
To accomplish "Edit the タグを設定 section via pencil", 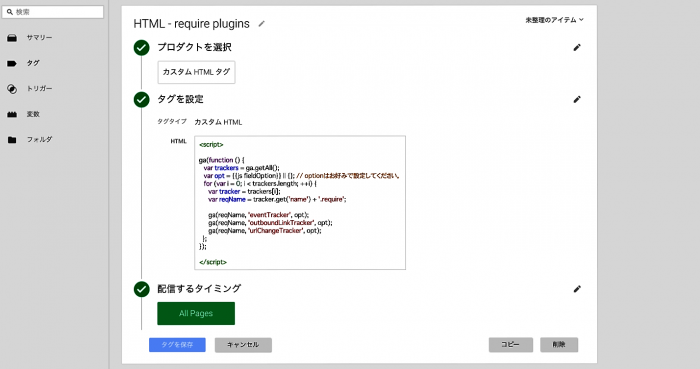I will 577,100.
